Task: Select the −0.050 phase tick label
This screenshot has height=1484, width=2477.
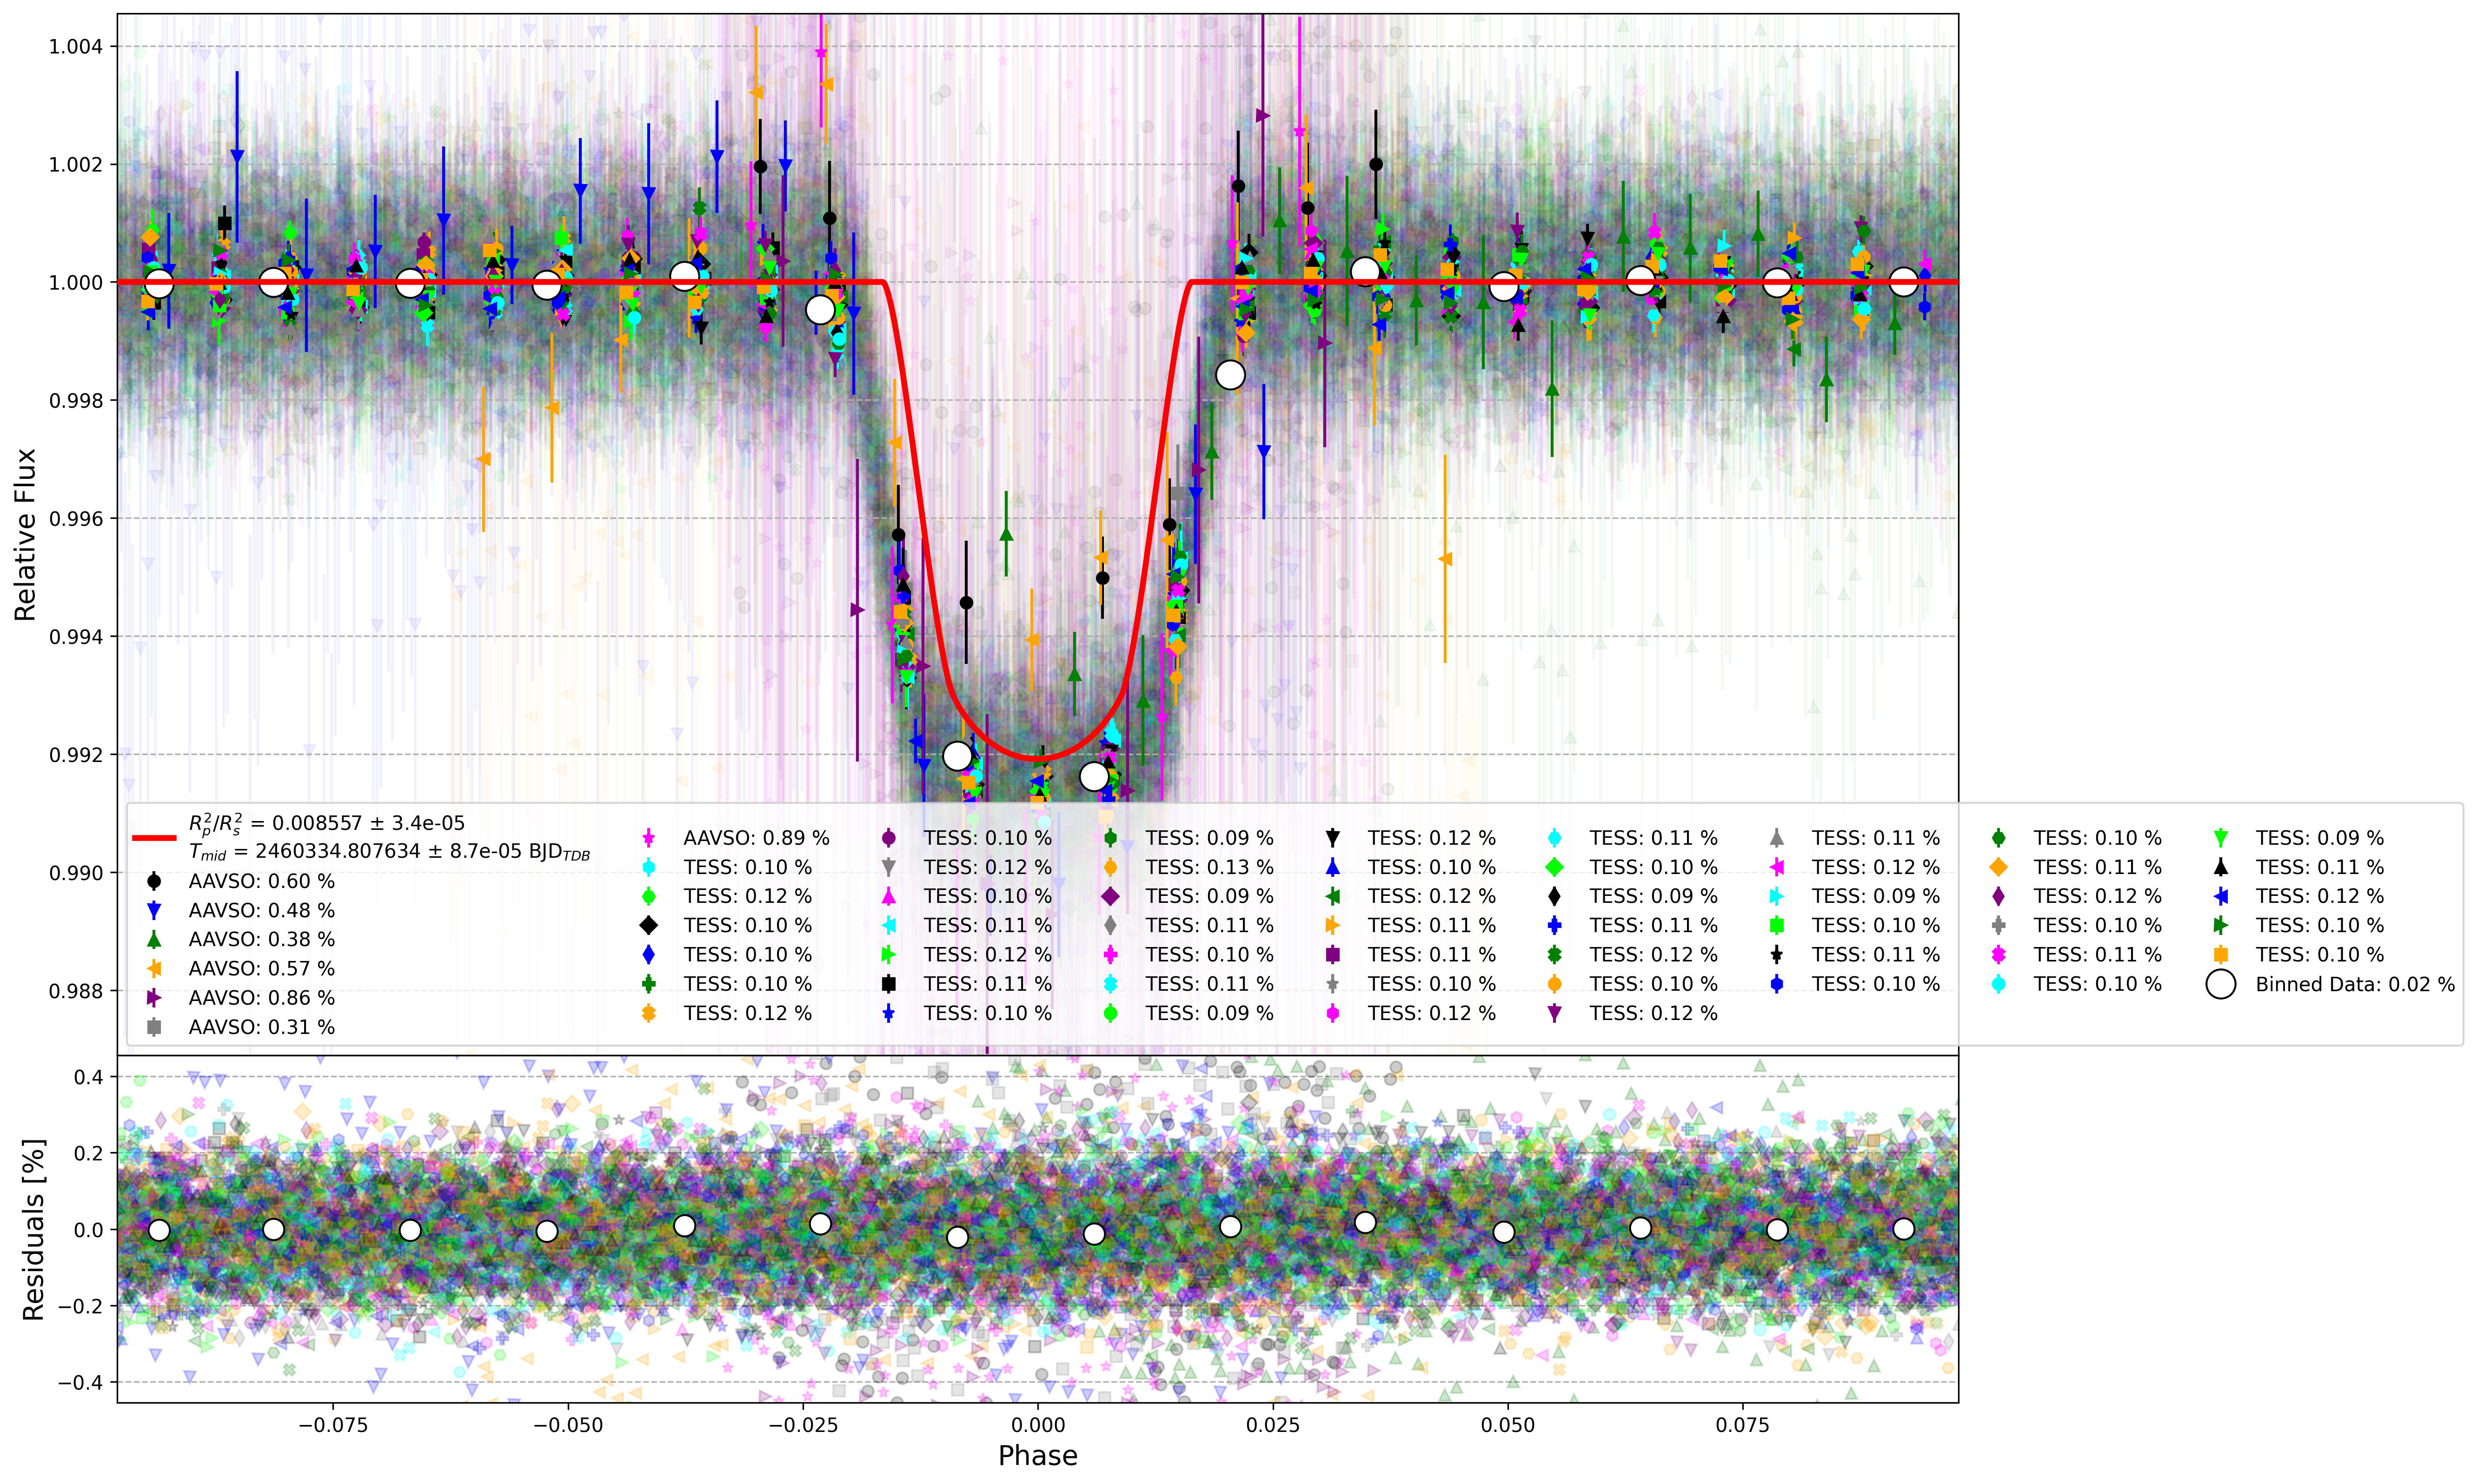Action: [568, 1425]
